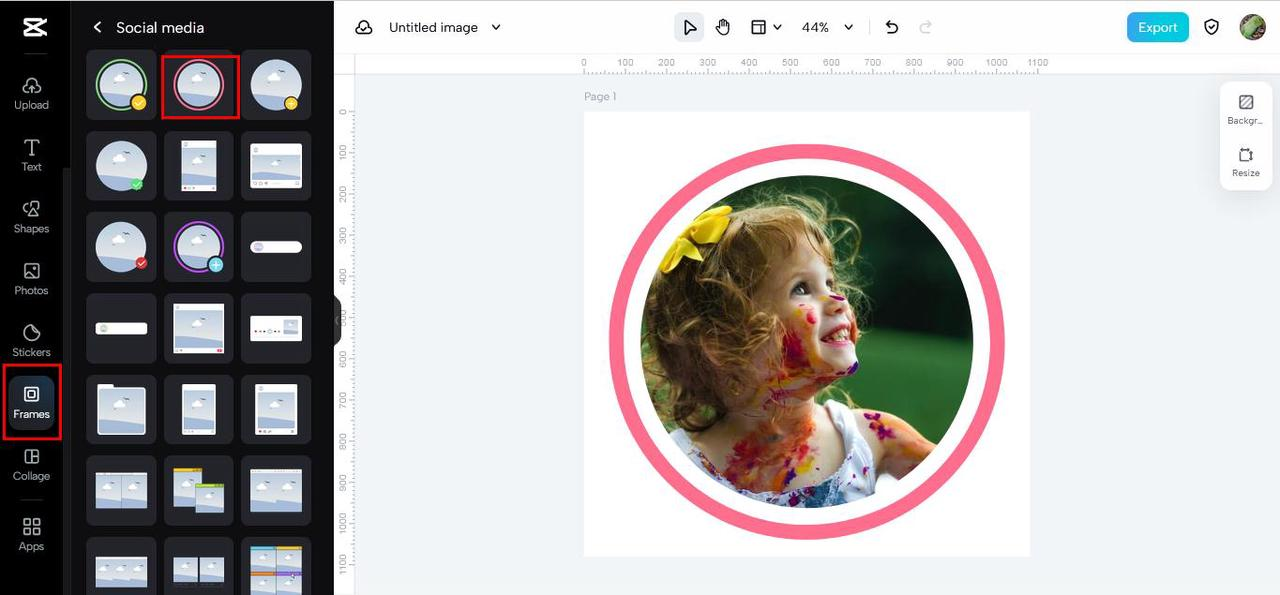Click the Export button
The image size is (1280, 595).
pos(1157,27)
